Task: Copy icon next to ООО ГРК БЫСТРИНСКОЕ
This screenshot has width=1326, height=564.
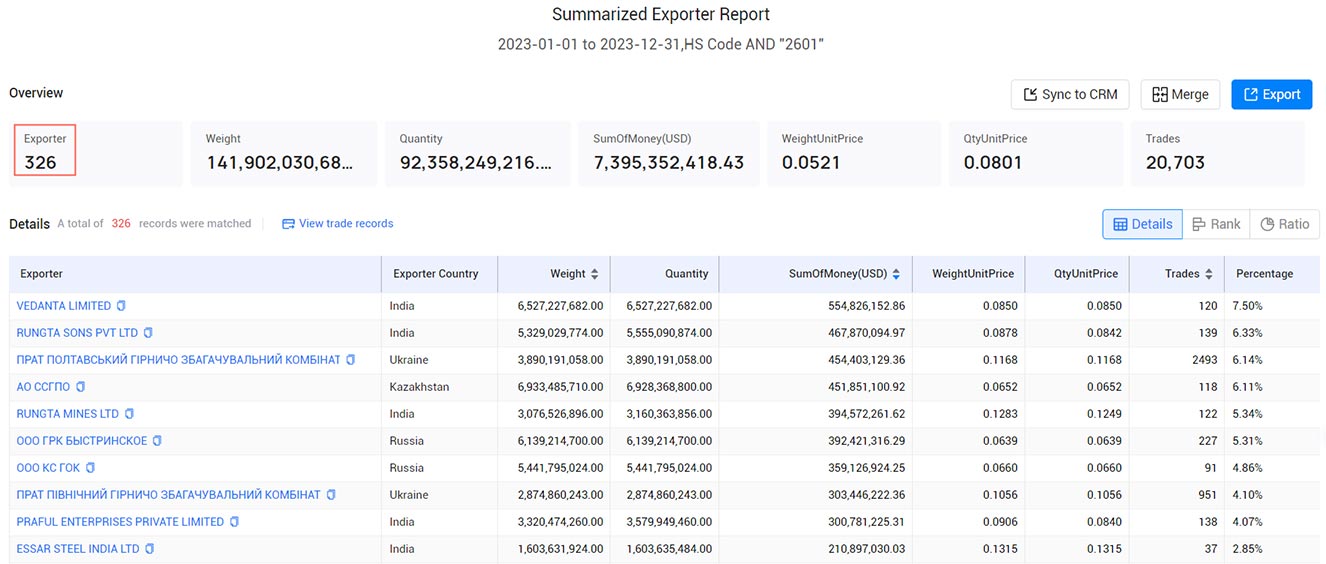Action: click(157, 441)
